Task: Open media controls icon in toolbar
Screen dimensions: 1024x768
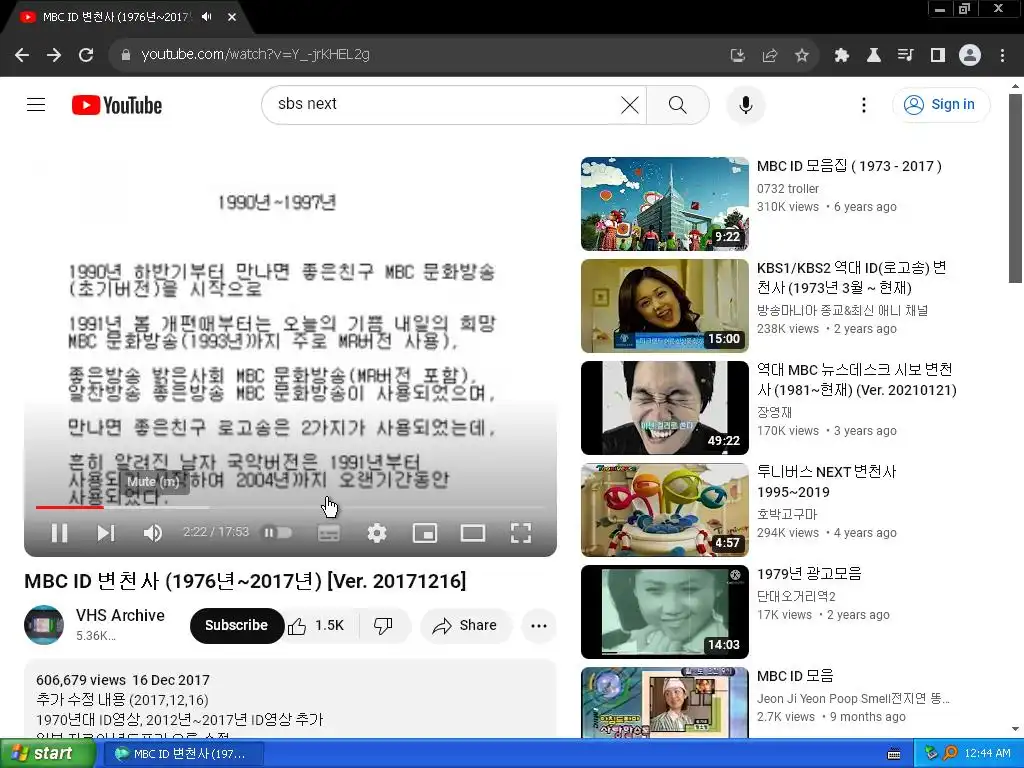Action: point(905,56)
